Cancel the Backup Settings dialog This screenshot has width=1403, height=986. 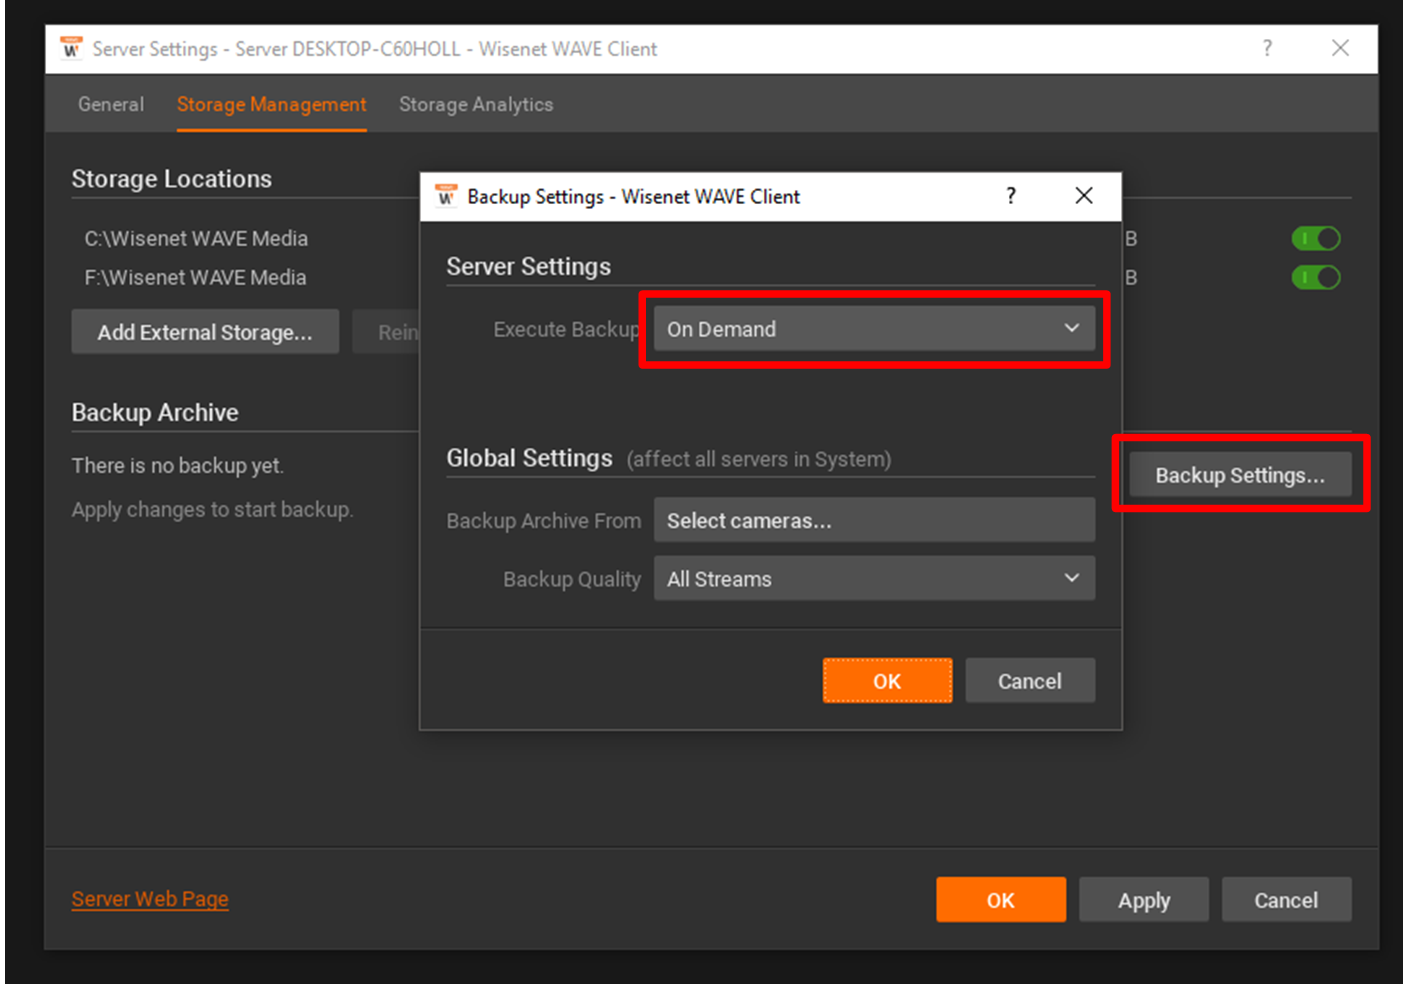coord(1030,681)
